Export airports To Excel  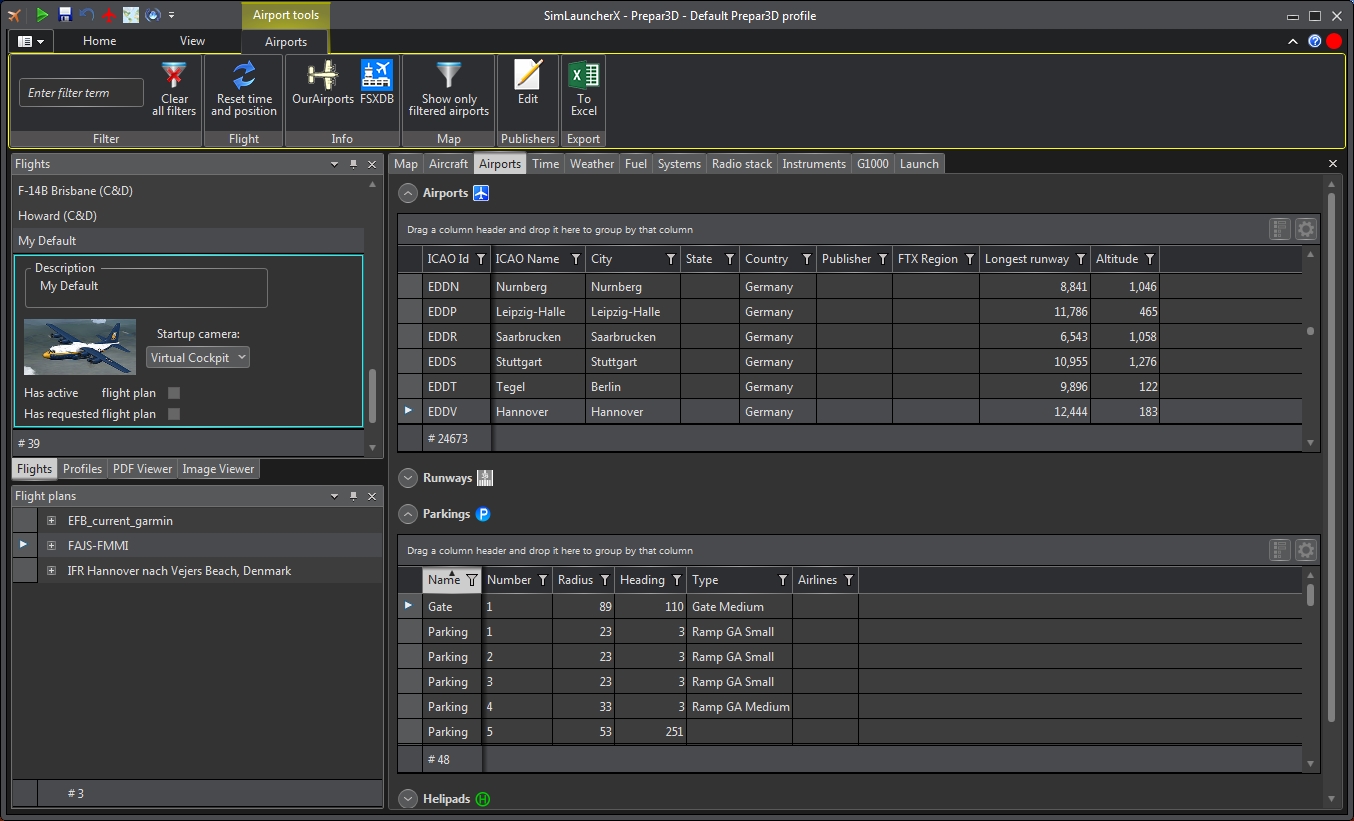pyautogui.click(x=584, y=90)
